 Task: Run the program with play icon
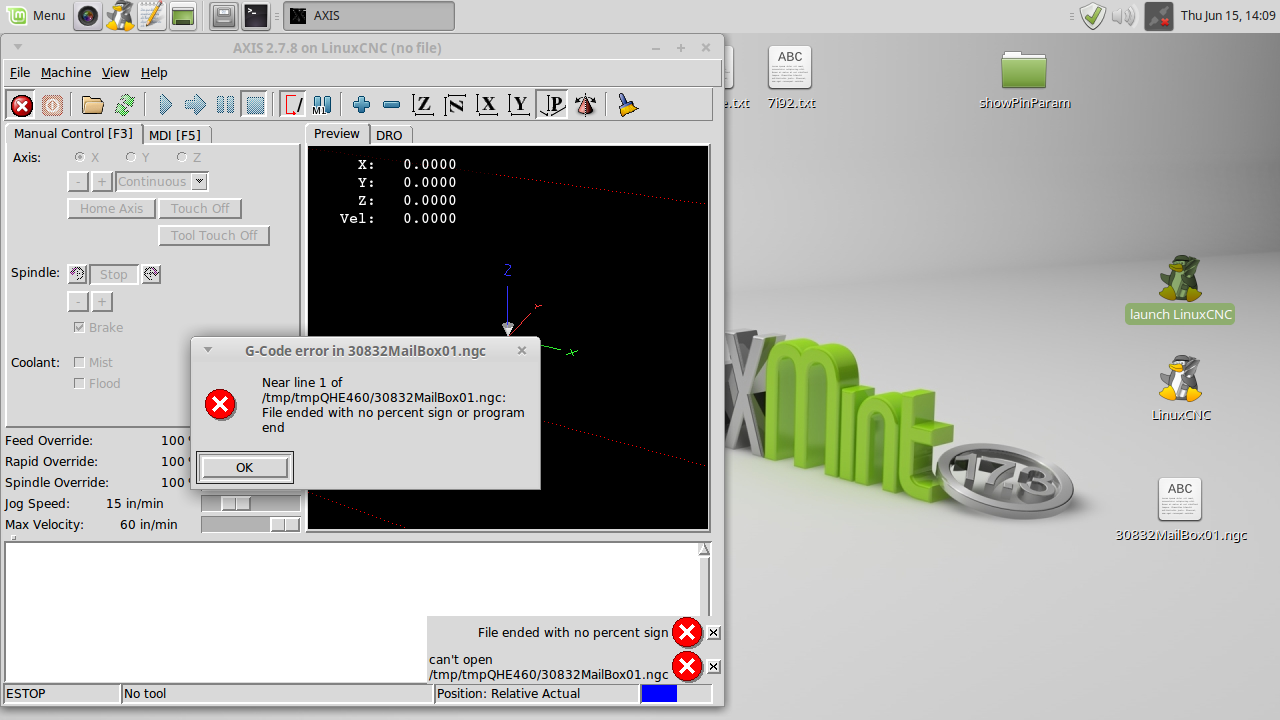[166, 105]
